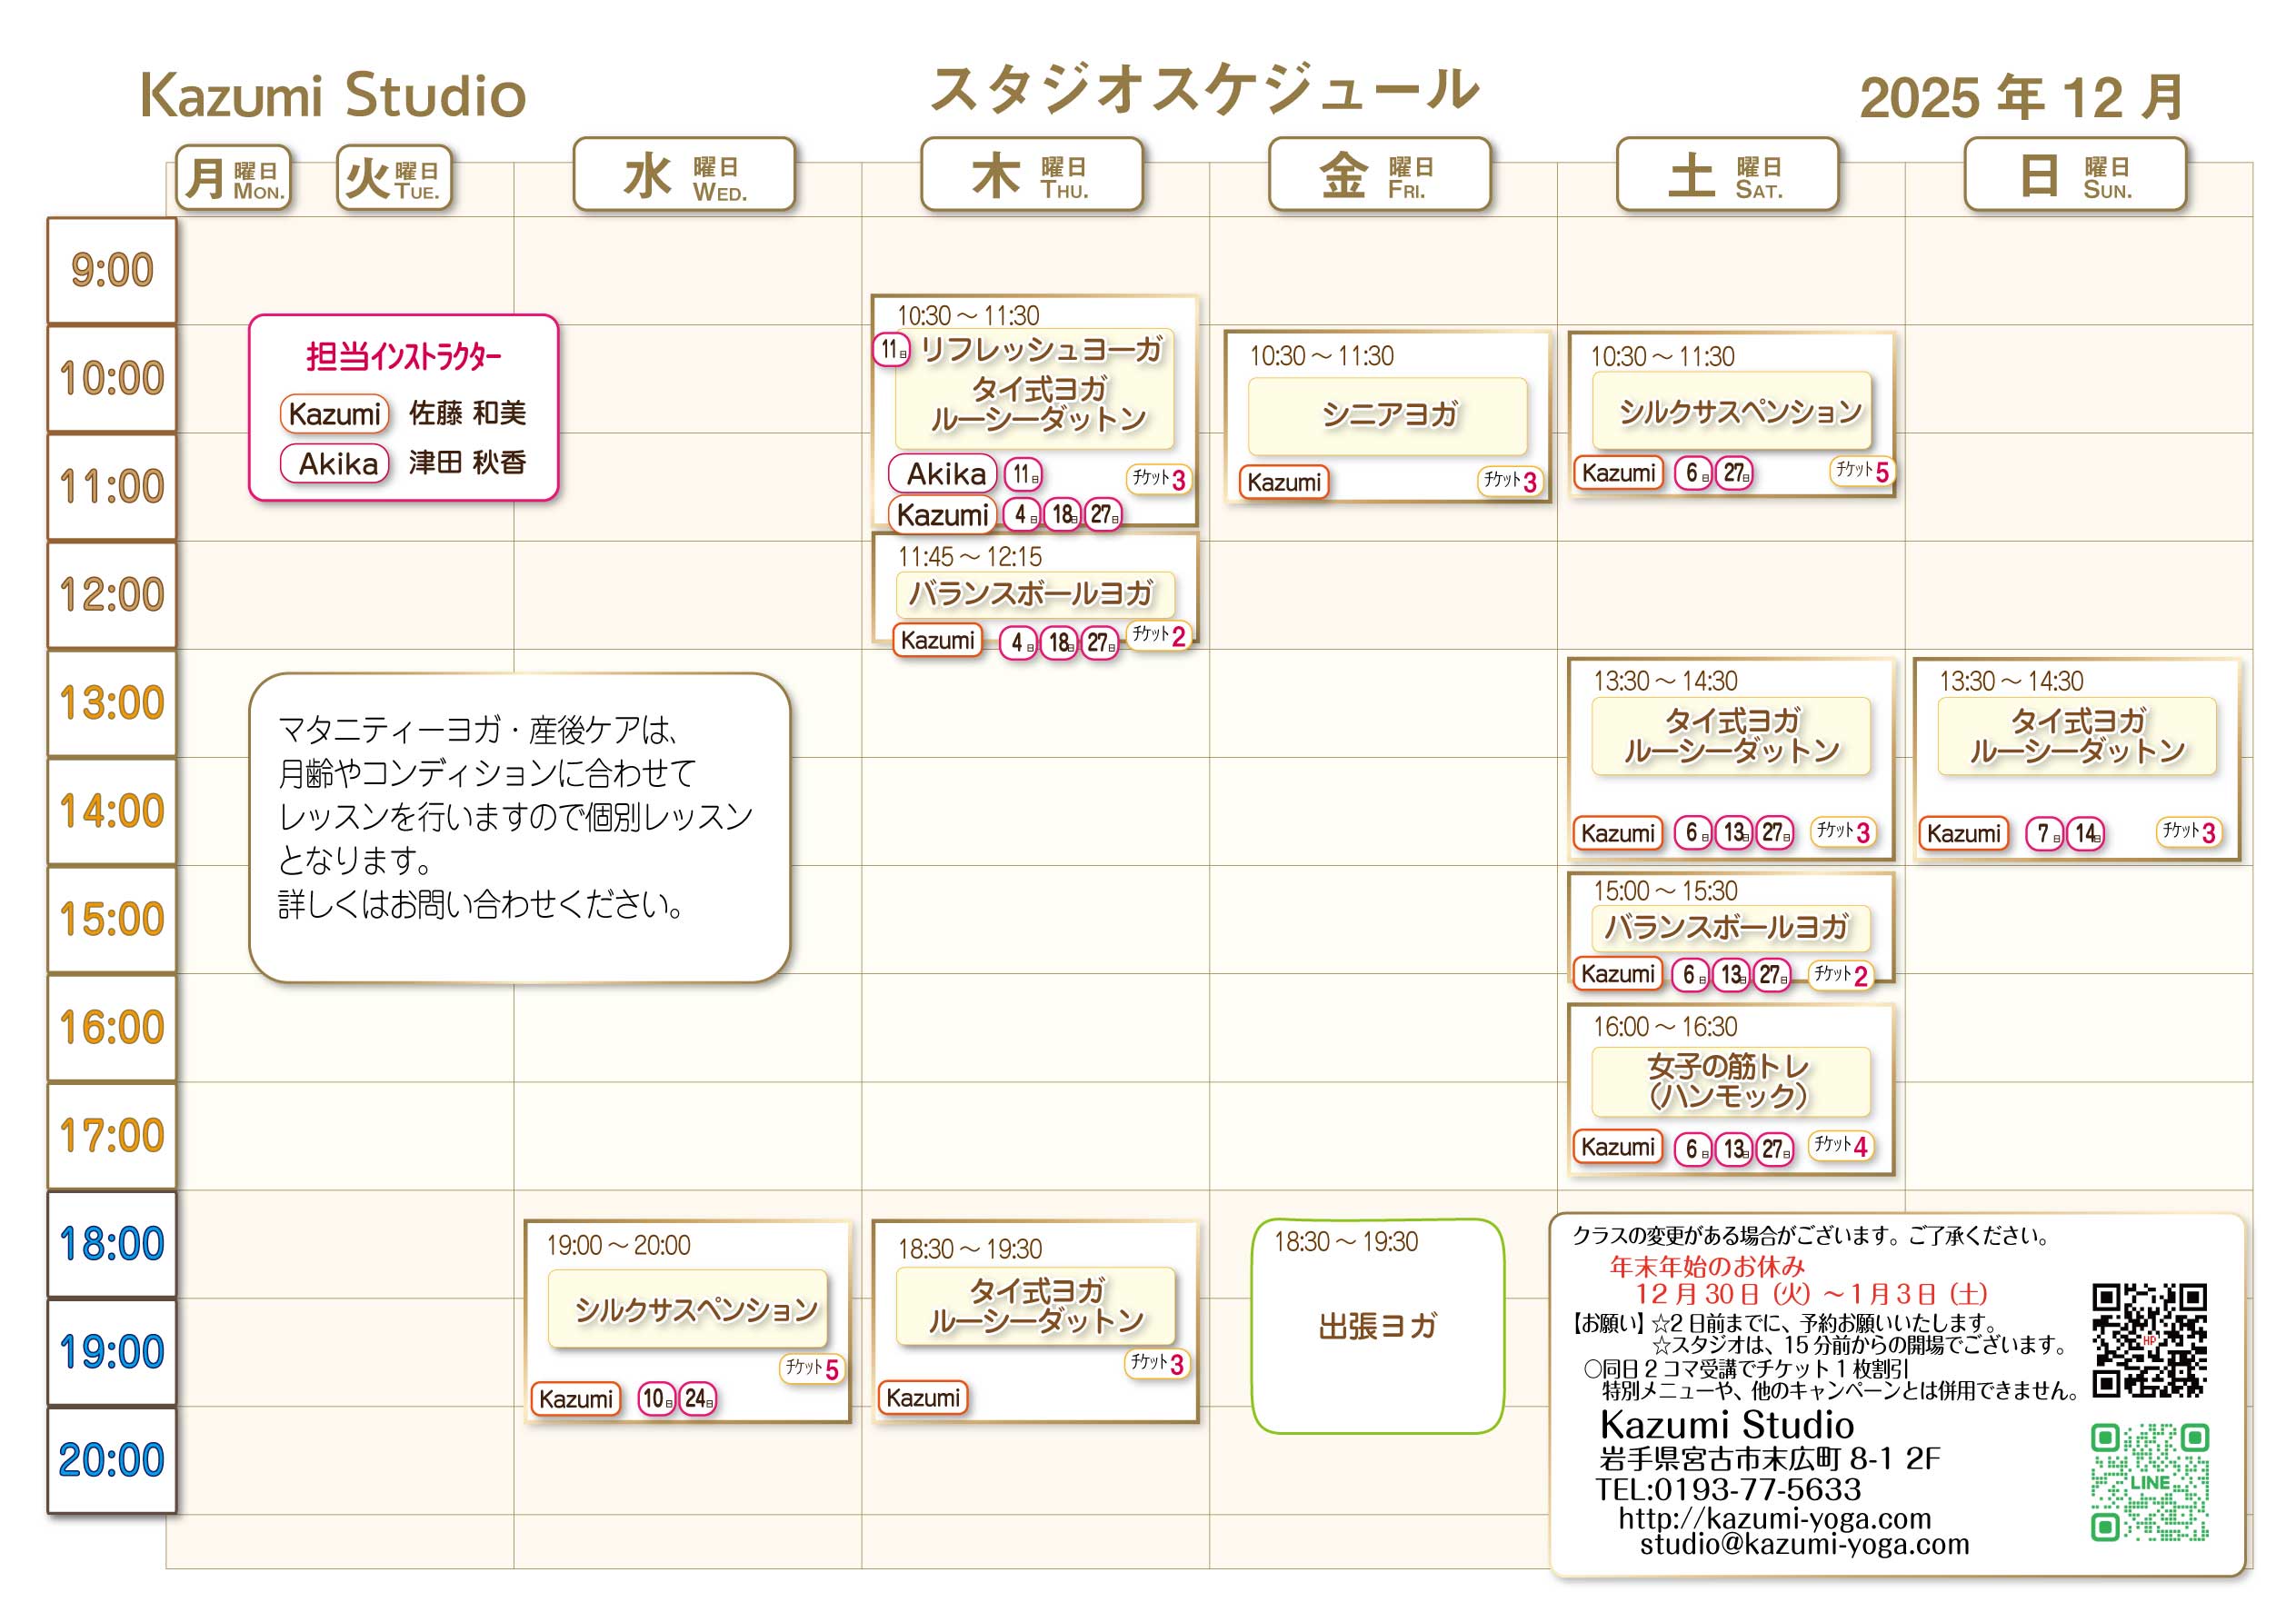Select the Kazumi tag in instructor legend
The height and width of the screenshot is (1622, 2296).
click(x=334, y=414)
